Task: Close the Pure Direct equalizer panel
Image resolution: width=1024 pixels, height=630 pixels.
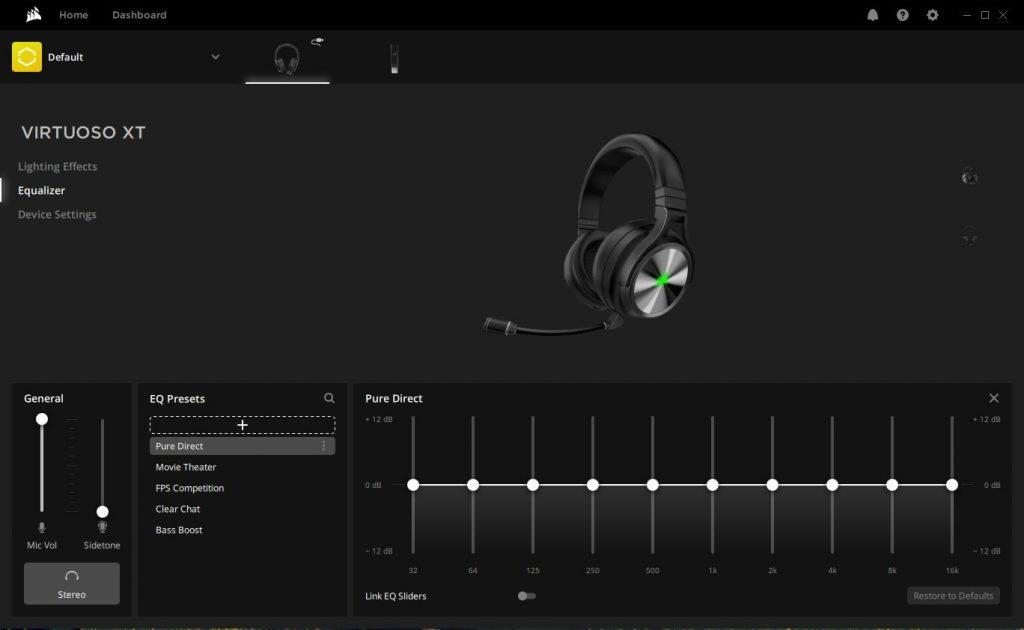Action: pos(994,398)
